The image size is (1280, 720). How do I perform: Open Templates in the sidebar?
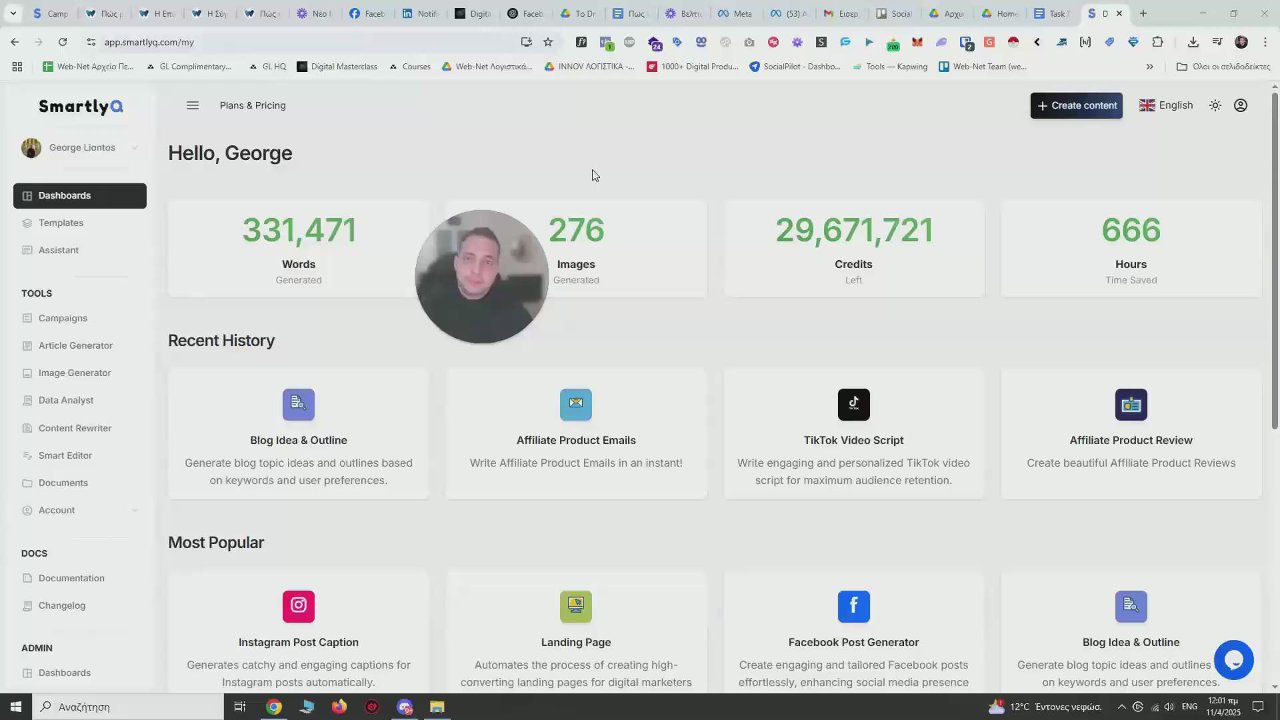60,223
